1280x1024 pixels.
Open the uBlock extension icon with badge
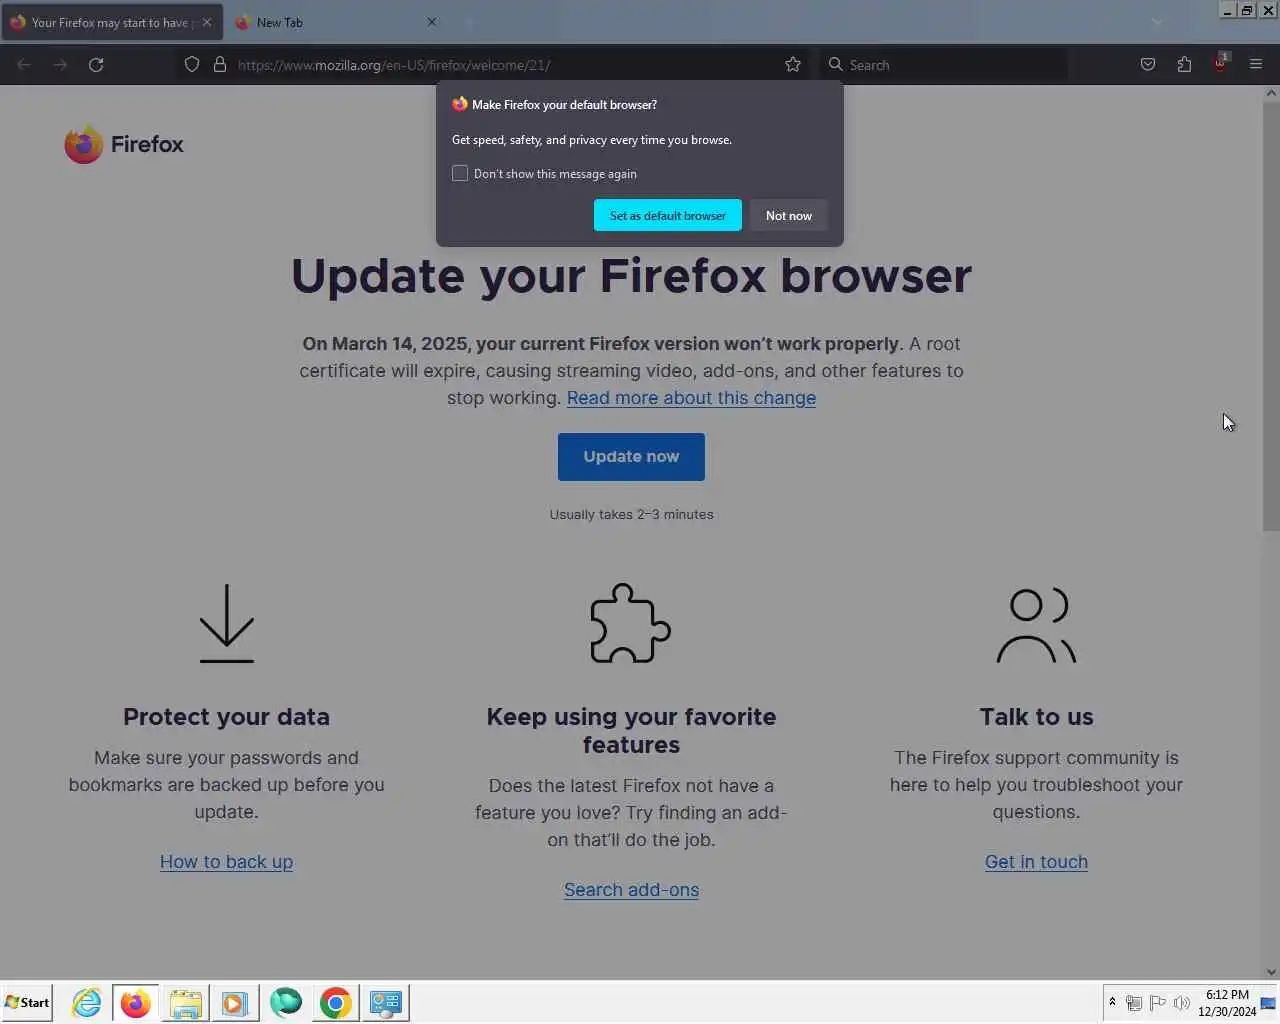coord(1220,63)
